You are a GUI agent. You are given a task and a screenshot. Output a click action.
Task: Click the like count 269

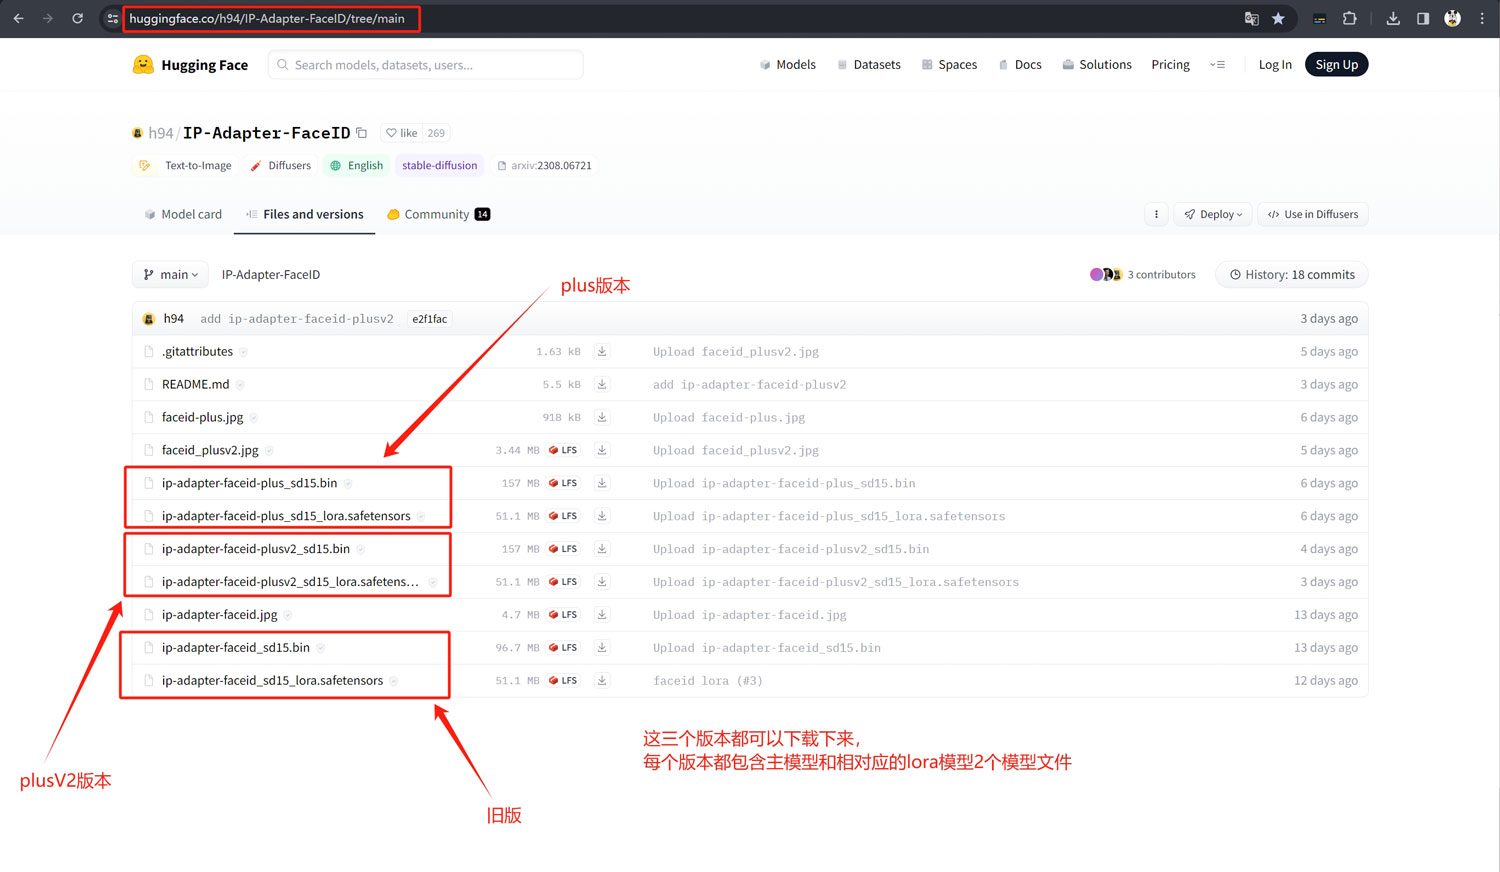click(x=436, y=133)
